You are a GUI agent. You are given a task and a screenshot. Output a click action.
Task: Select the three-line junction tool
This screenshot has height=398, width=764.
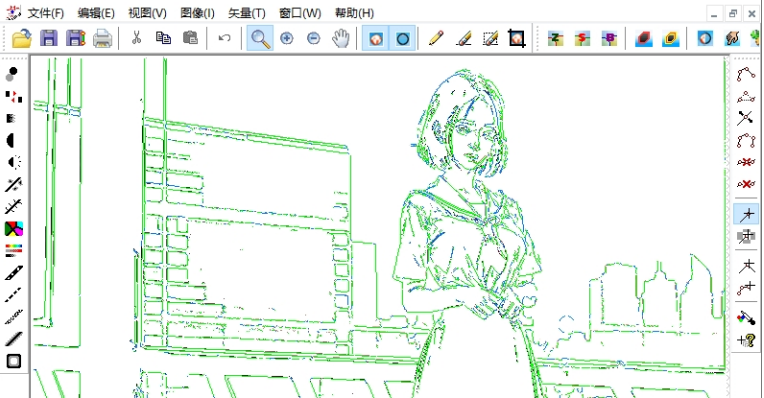point(746,266)
